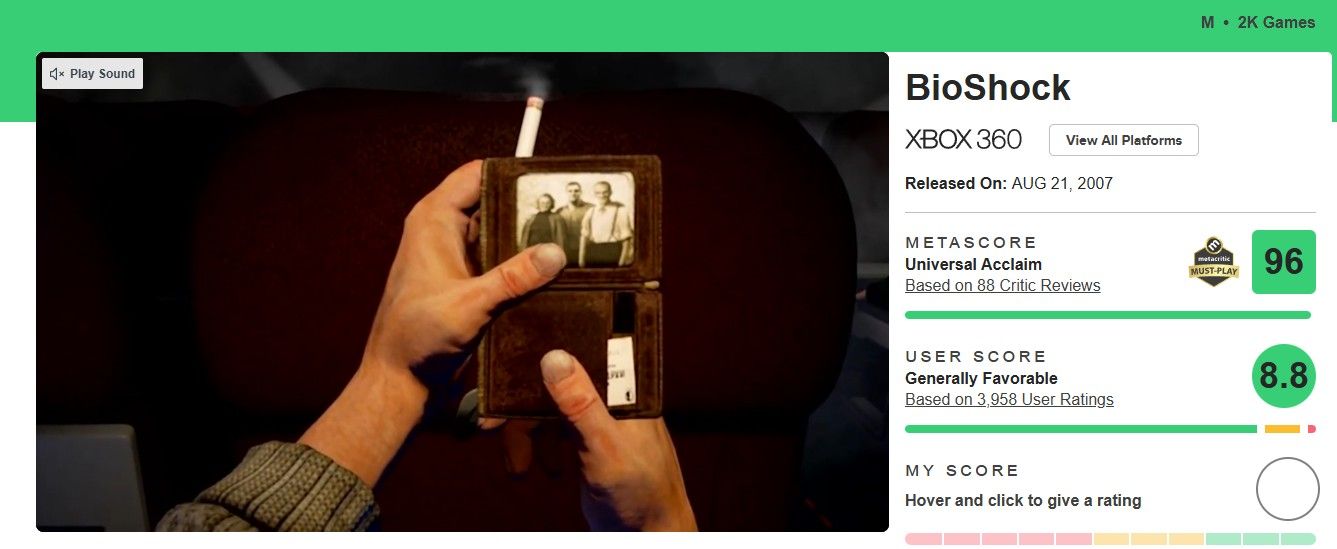Viewport: 1337px width, 549px height.
Task: Open Based on 88 Critic Reviews link
Action: point(1002,286)
